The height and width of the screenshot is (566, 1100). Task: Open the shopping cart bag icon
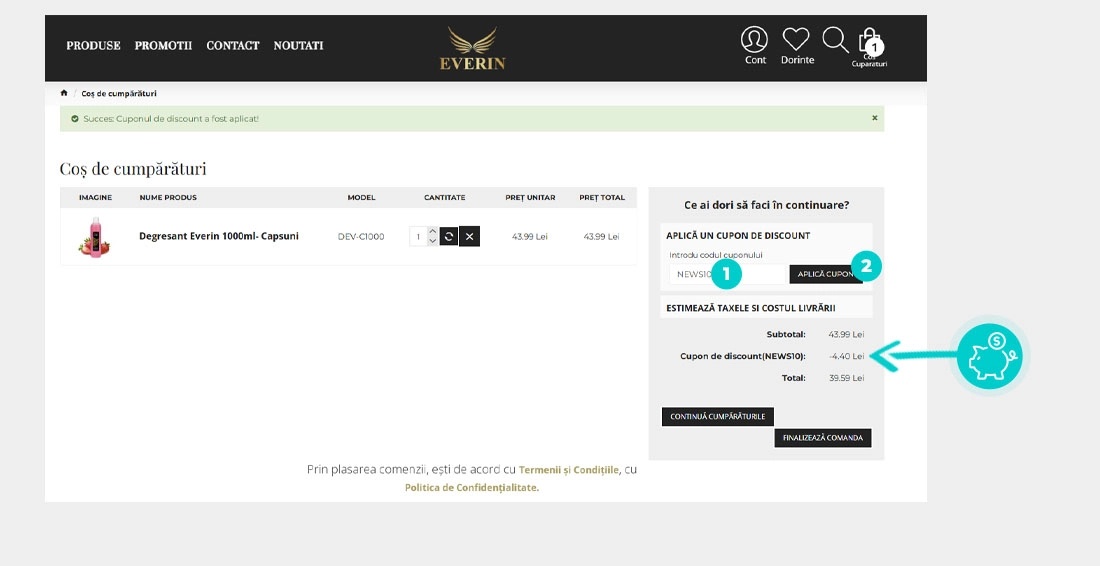[869, 42]
